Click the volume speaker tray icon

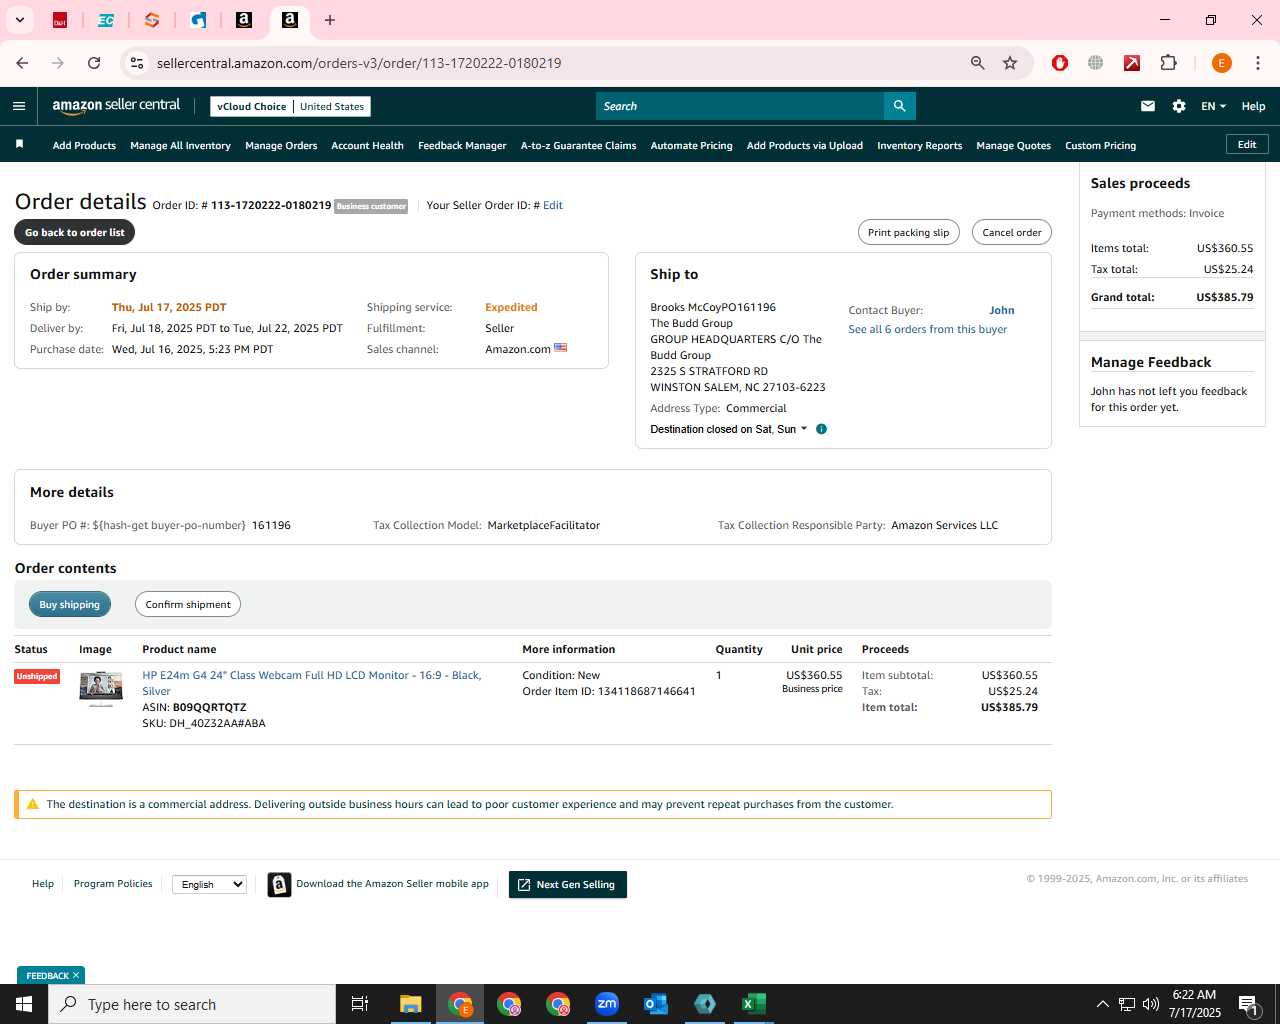(x=1150, y=1004)
